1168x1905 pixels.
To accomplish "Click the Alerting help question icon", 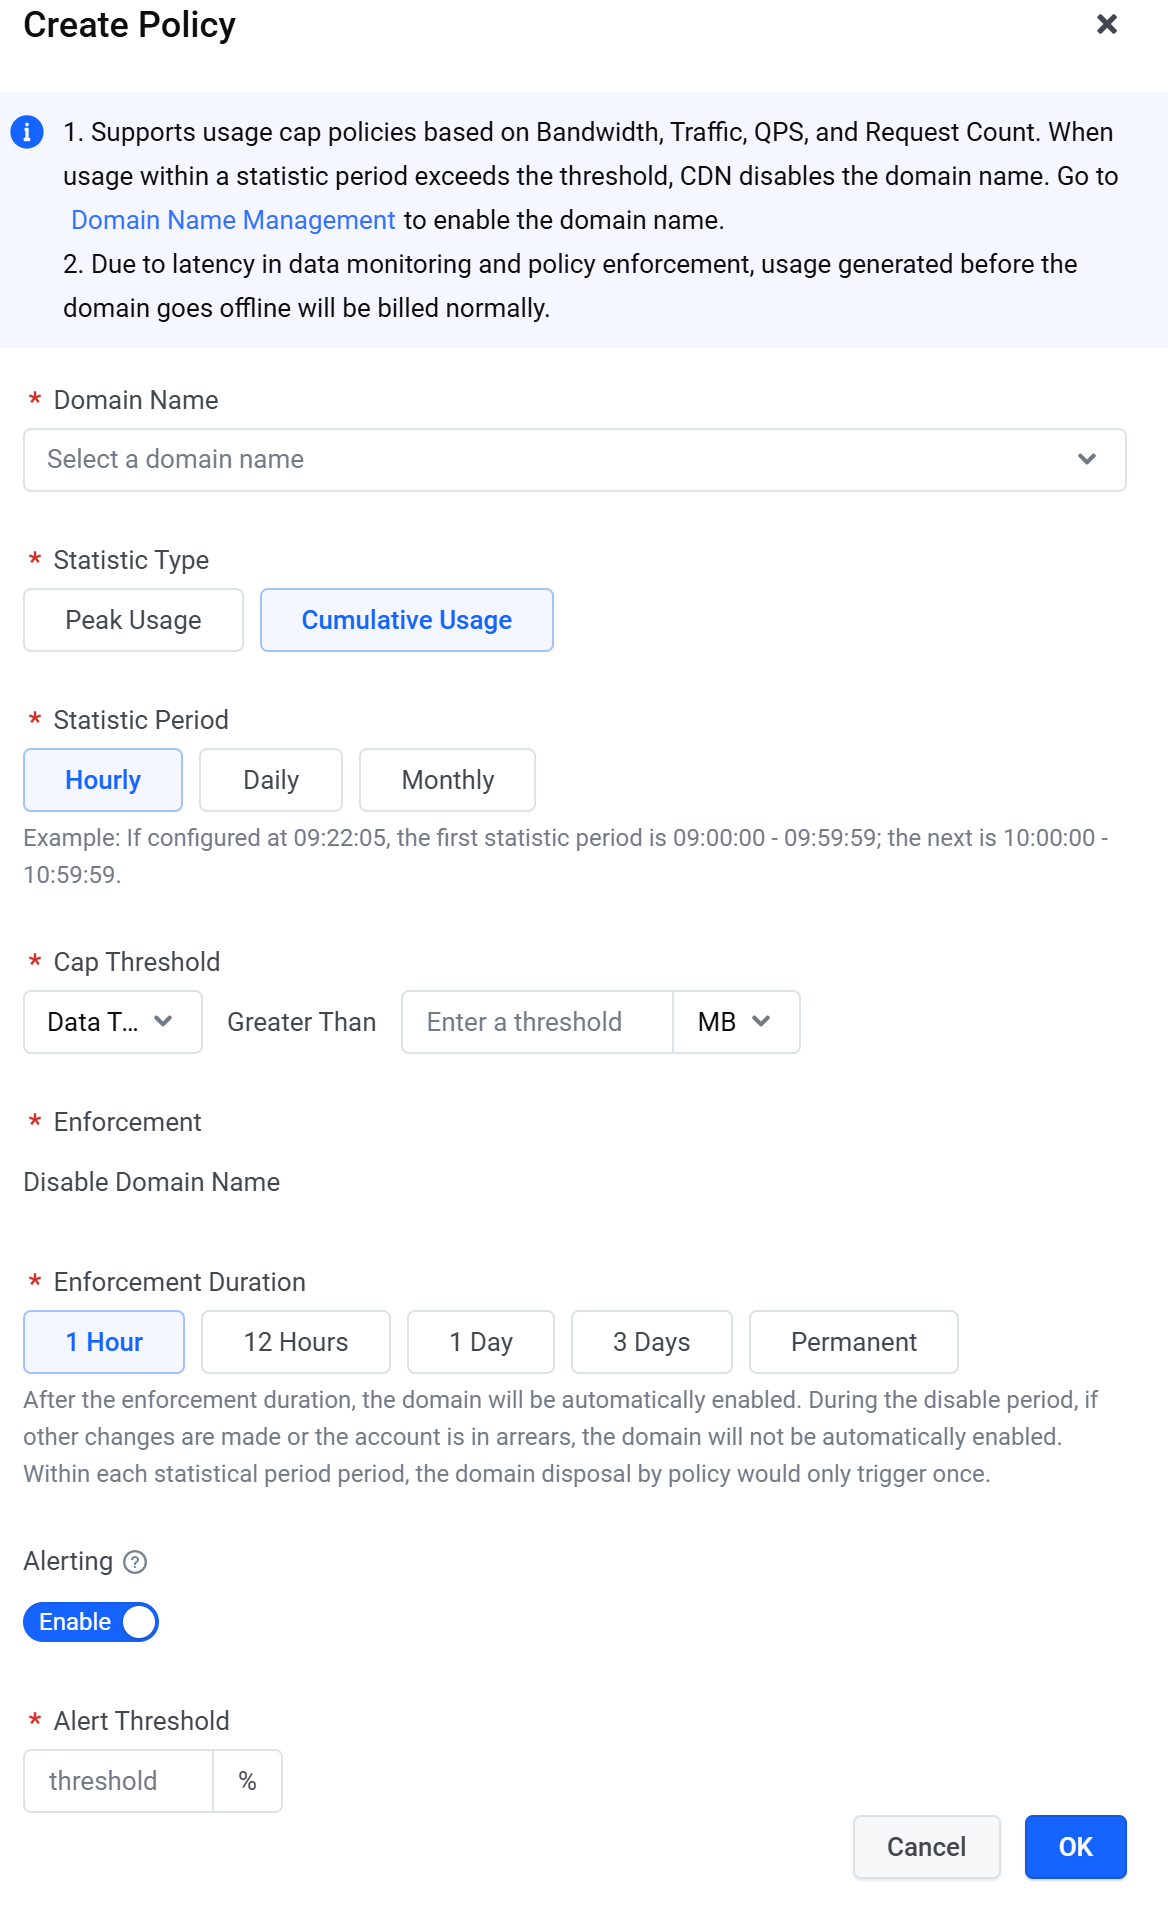I will (135, 1562).
